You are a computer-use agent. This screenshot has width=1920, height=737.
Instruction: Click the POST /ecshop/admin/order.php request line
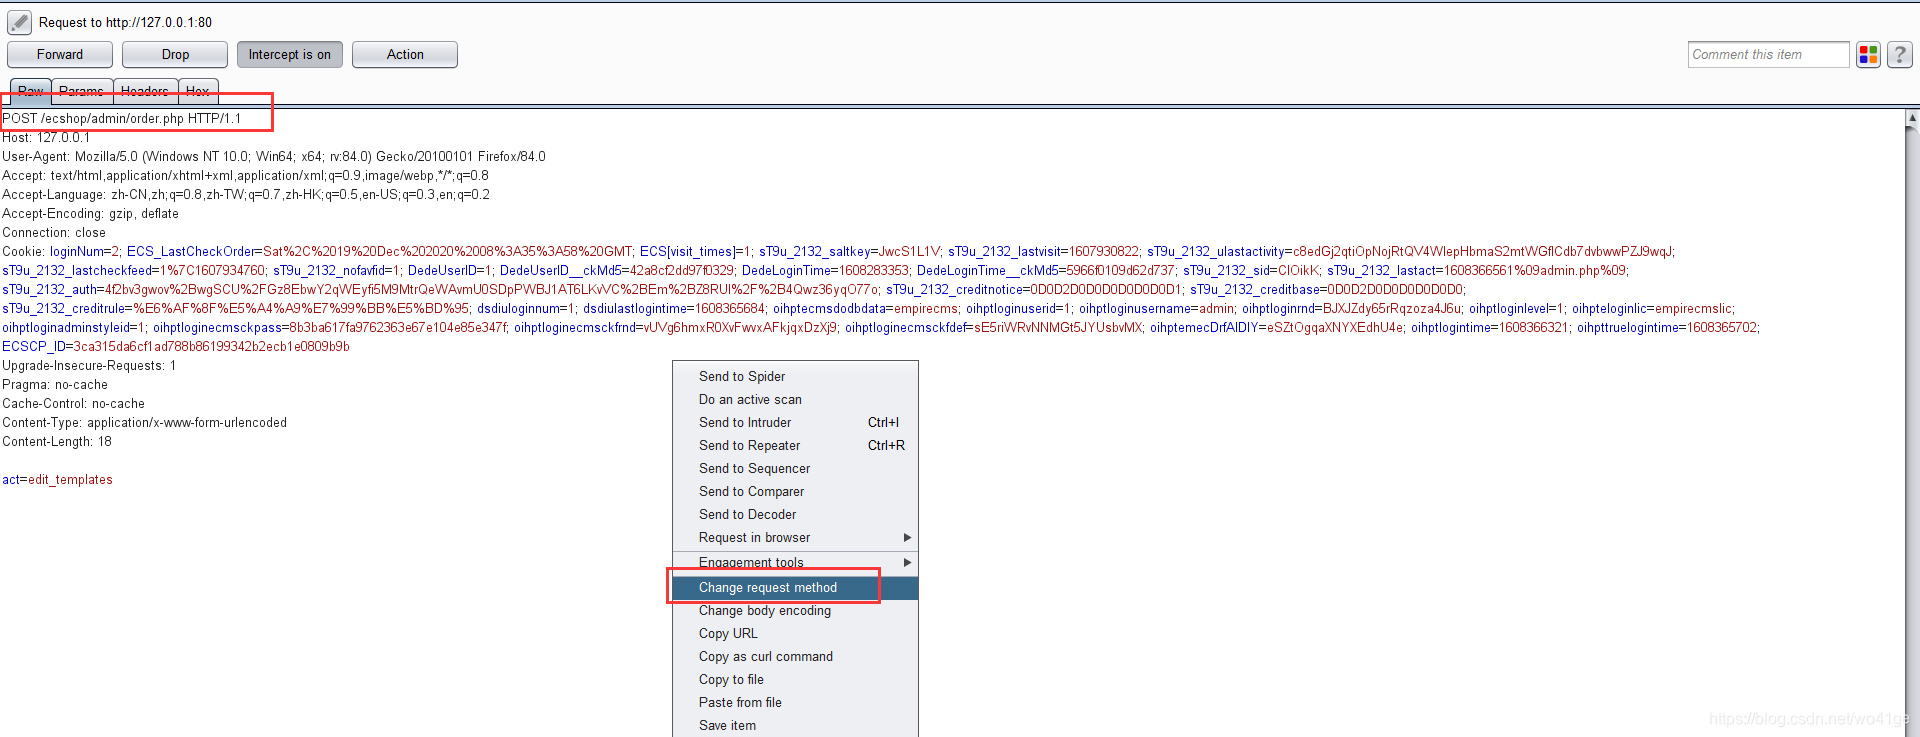coord(122,118)
